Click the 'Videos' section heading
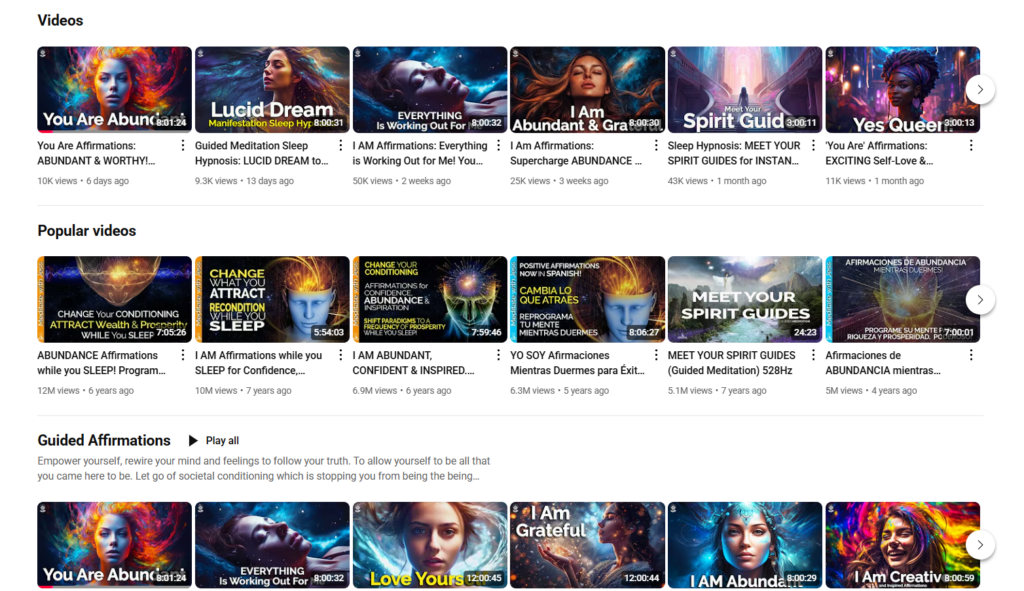The image size is (1024, 591). pyautogui.click(x=60, y=20)
